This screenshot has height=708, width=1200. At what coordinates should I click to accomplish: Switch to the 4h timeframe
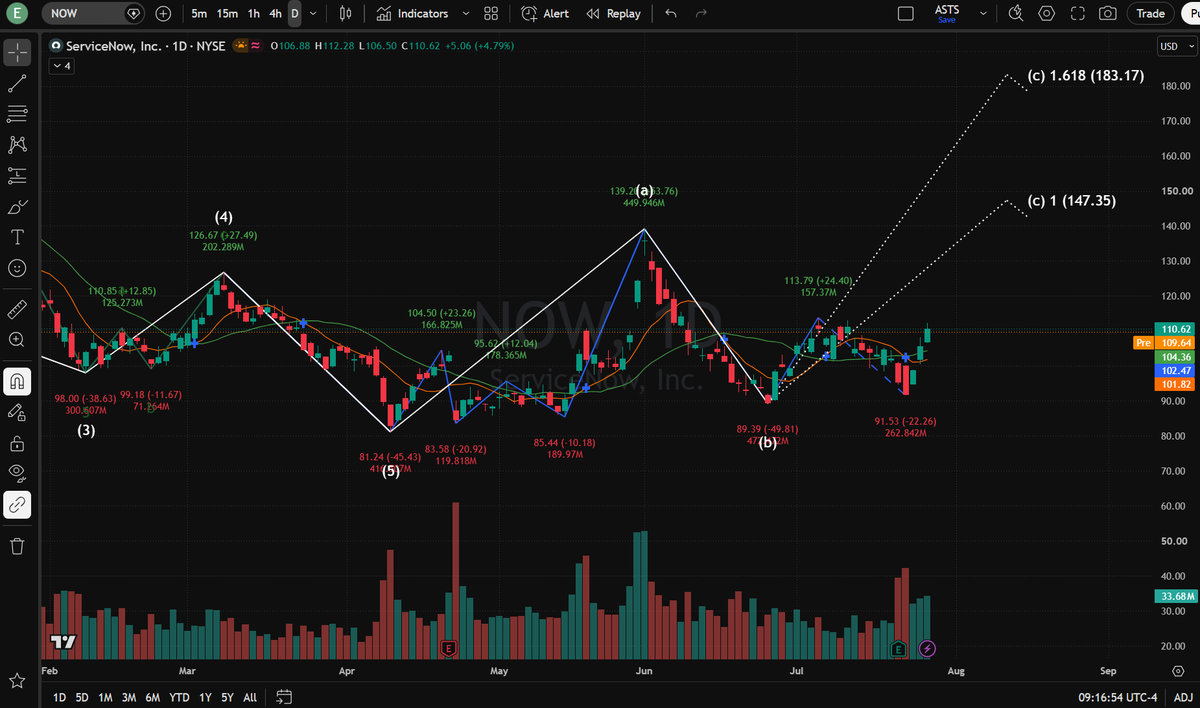[276, 14]
